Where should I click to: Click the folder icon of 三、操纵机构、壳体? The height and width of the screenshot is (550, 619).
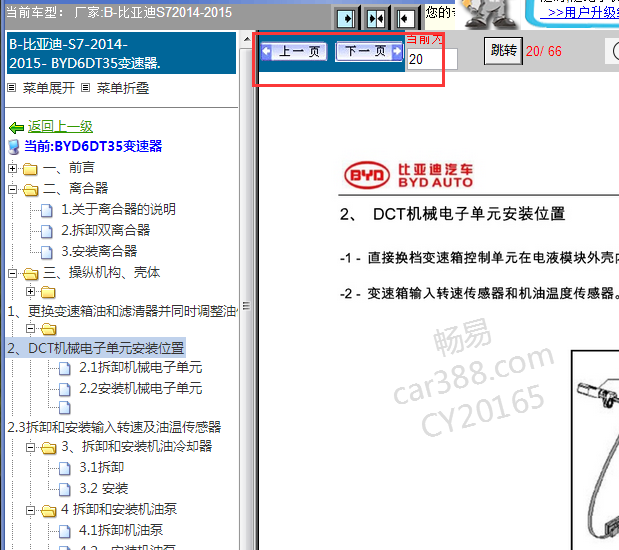pos(30,274)
